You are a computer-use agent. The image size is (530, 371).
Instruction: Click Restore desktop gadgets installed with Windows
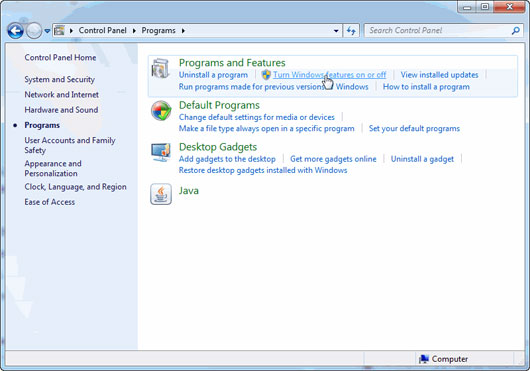263,170
